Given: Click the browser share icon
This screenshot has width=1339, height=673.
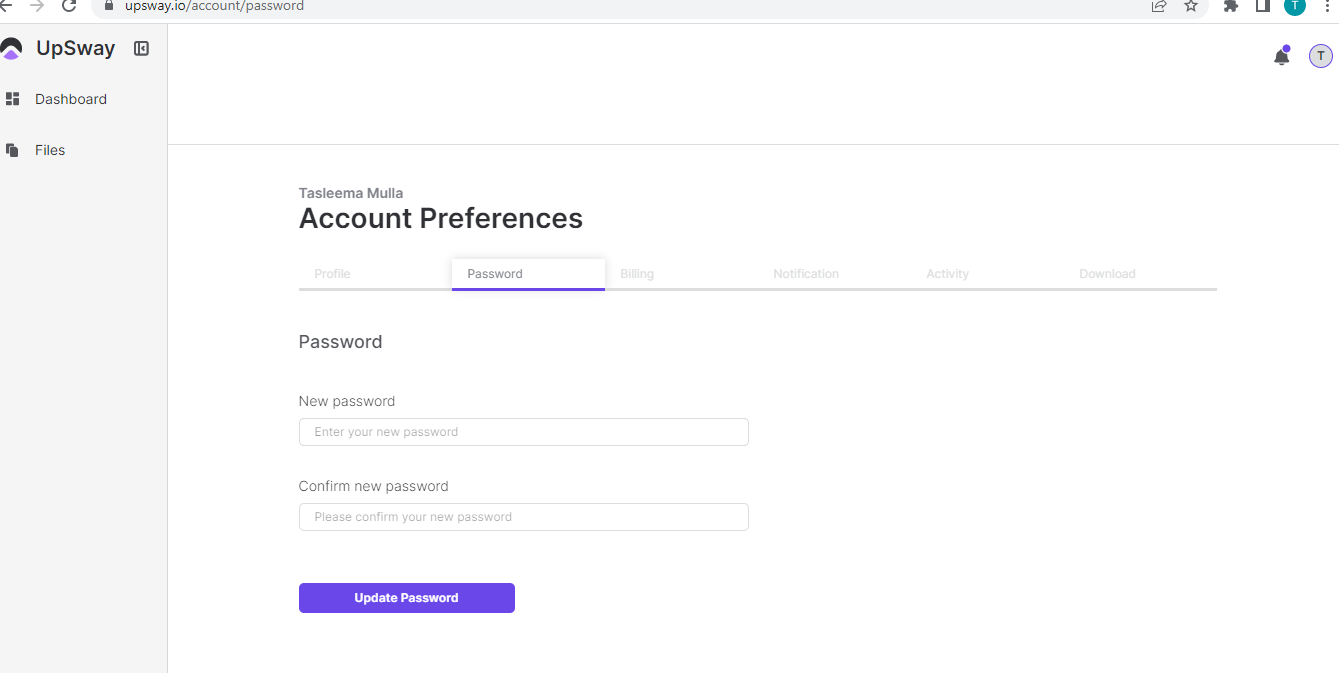Looking at the screenshot, I should point(1159,6).
